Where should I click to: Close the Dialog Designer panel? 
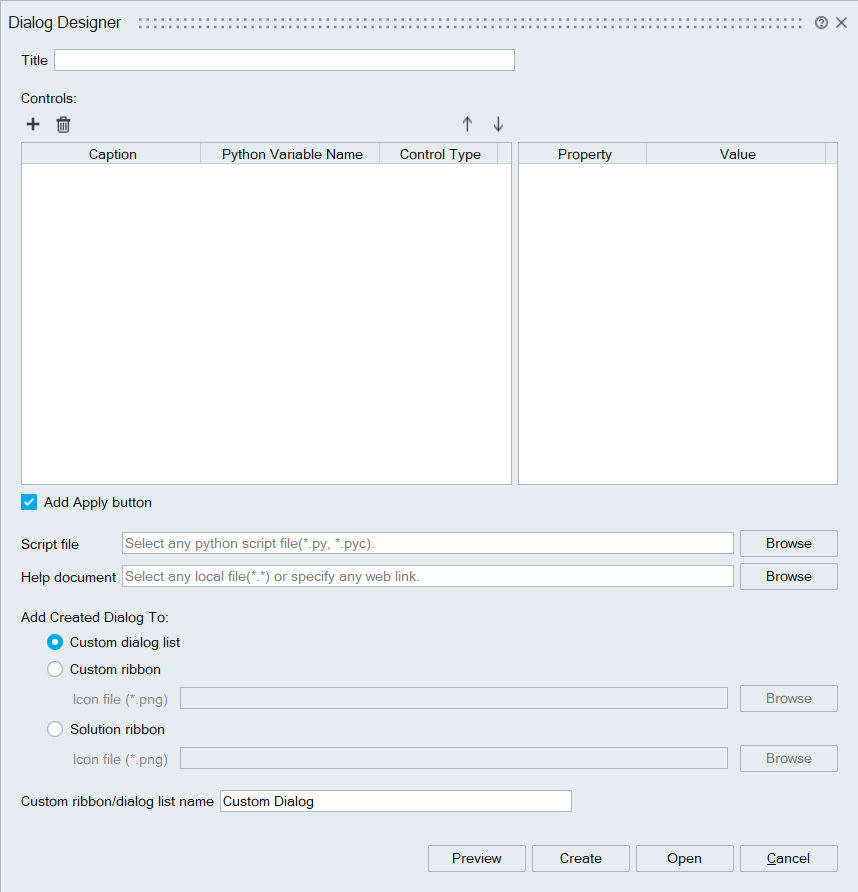pyautogui.click(x=841, y=23)
